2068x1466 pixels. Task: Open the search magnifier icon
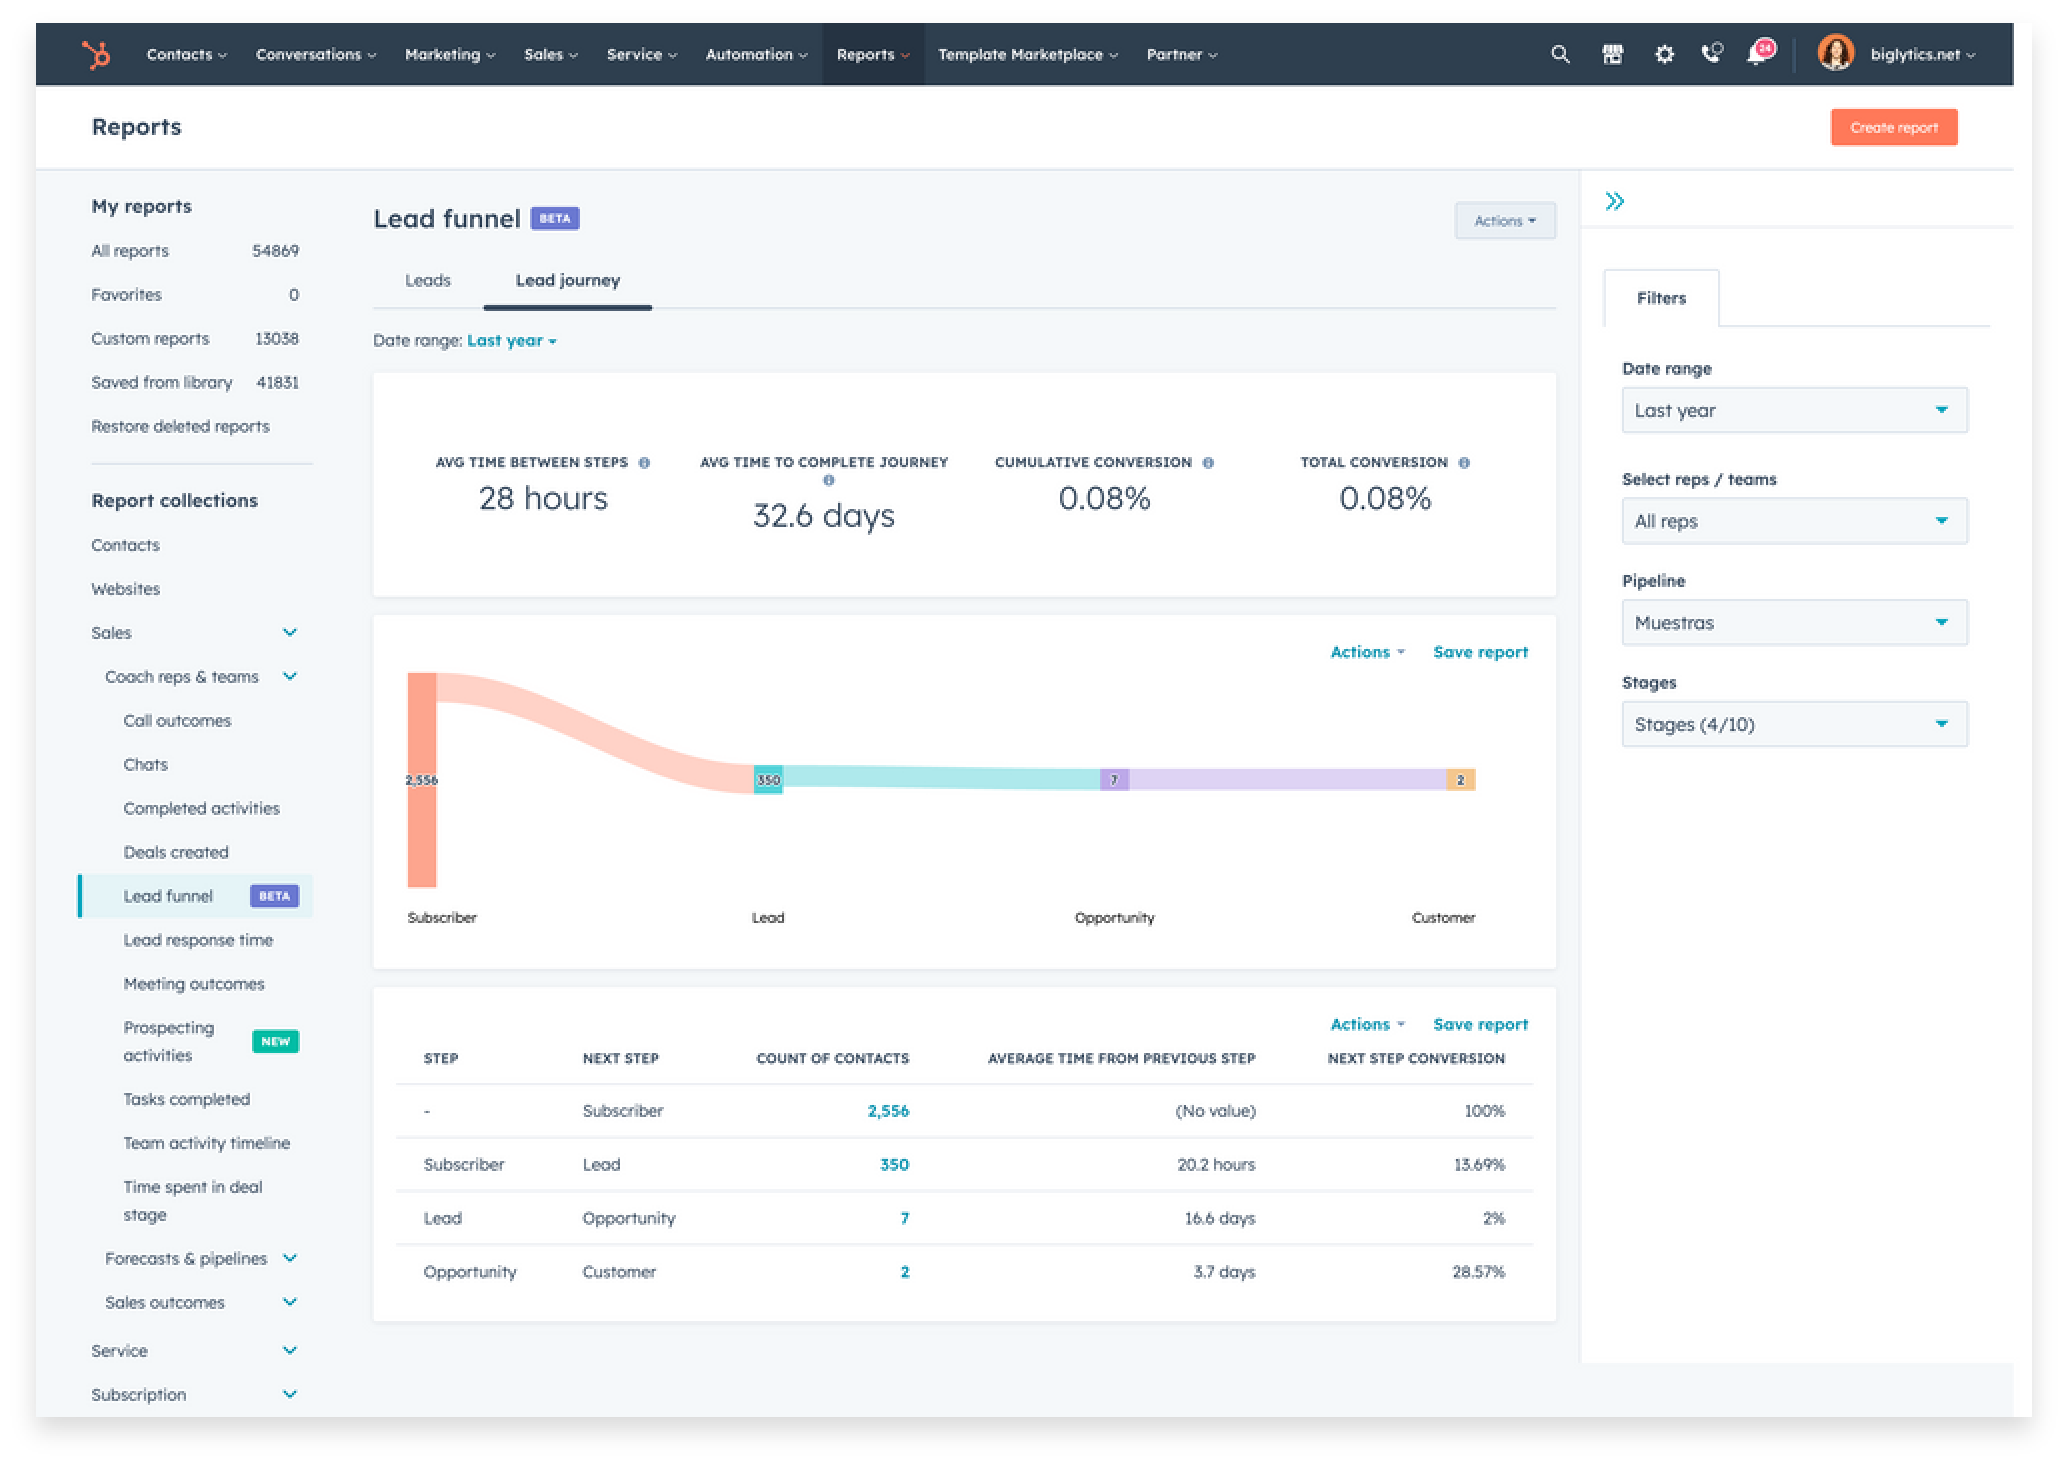(1559, 54)
